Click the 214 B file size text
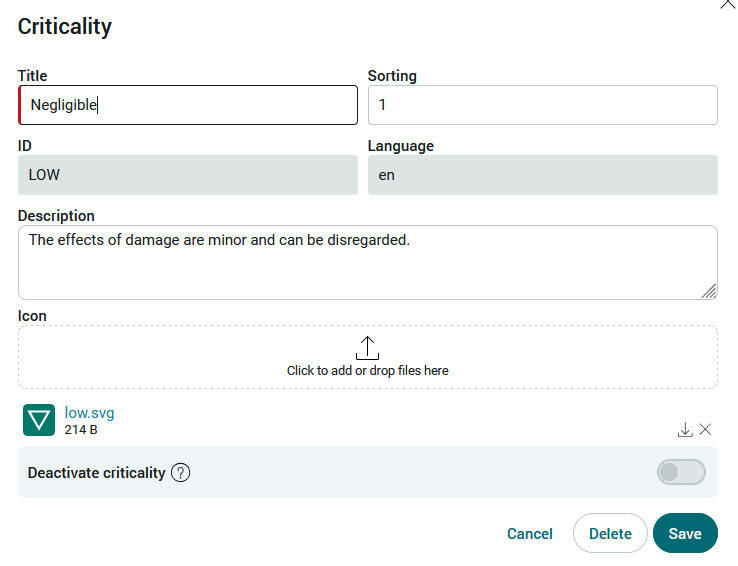This screenshot has width=738, height=566. click(81, 430)
